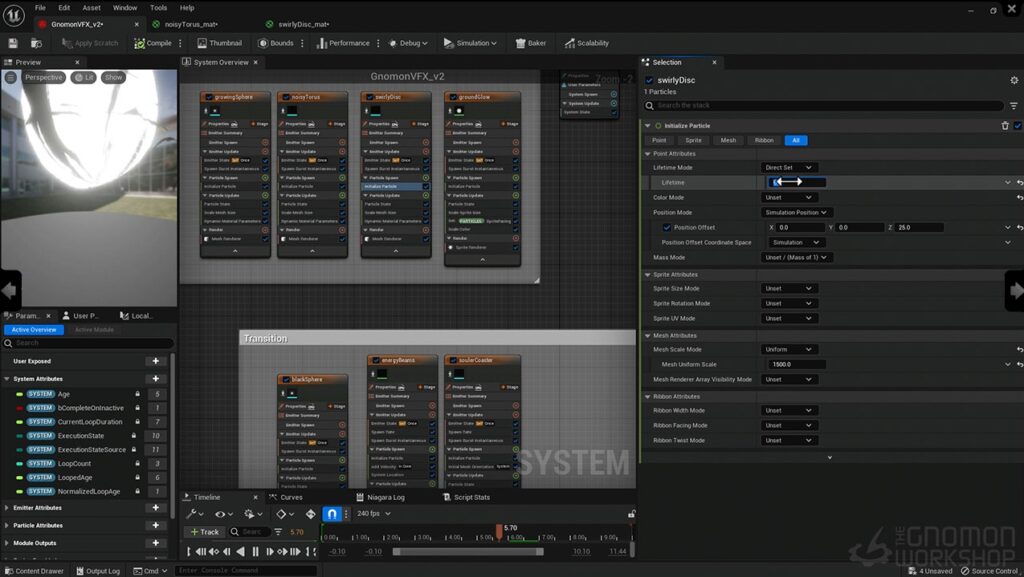The height and width of the screenshot is (577, 1024).
Task: Click the Compile toolbar button
Action: coord(153,43)
